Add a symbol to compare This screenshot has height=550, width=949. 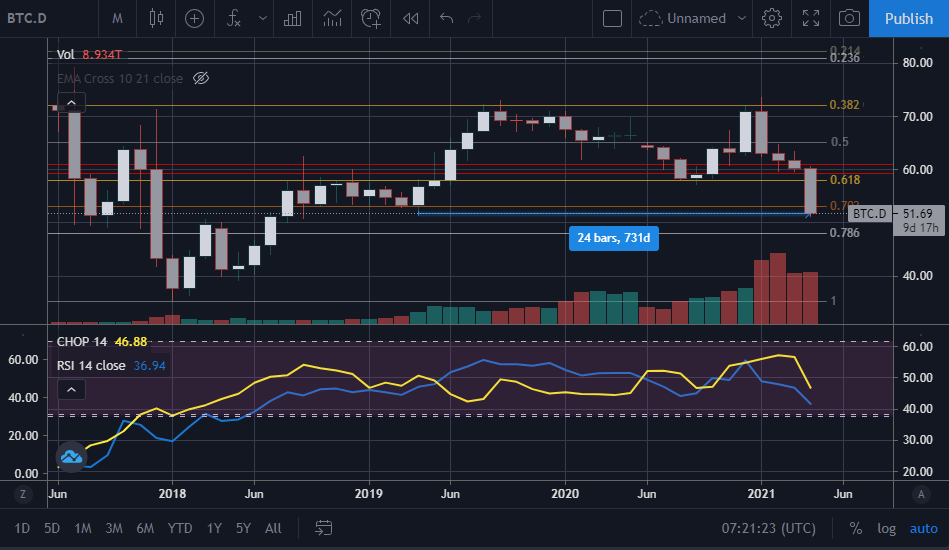tap(194, 18)
